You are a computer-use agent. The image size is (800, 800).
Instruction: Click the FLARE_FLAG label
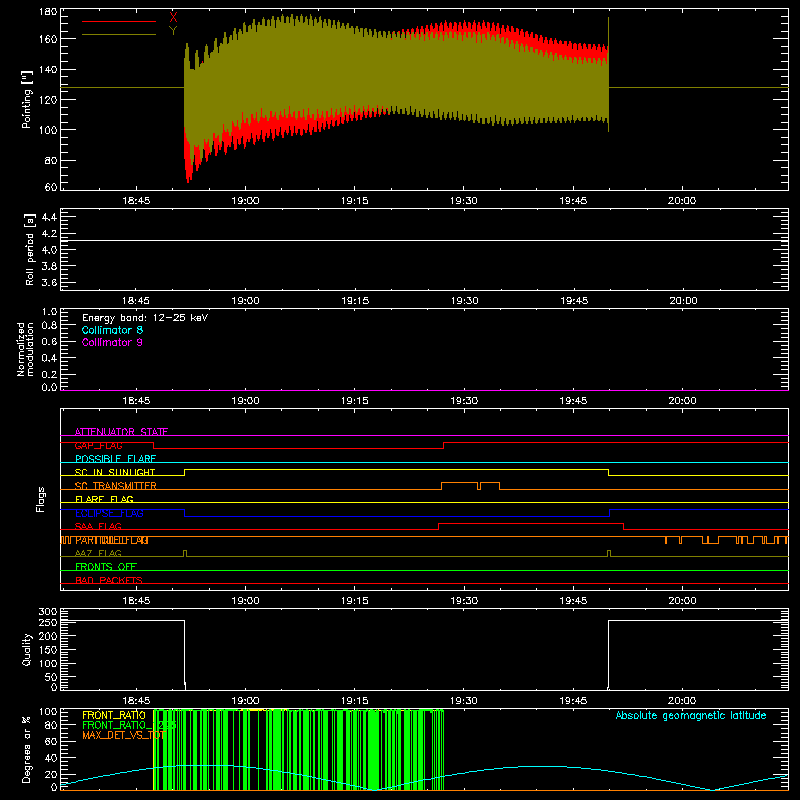coord(104,499)
